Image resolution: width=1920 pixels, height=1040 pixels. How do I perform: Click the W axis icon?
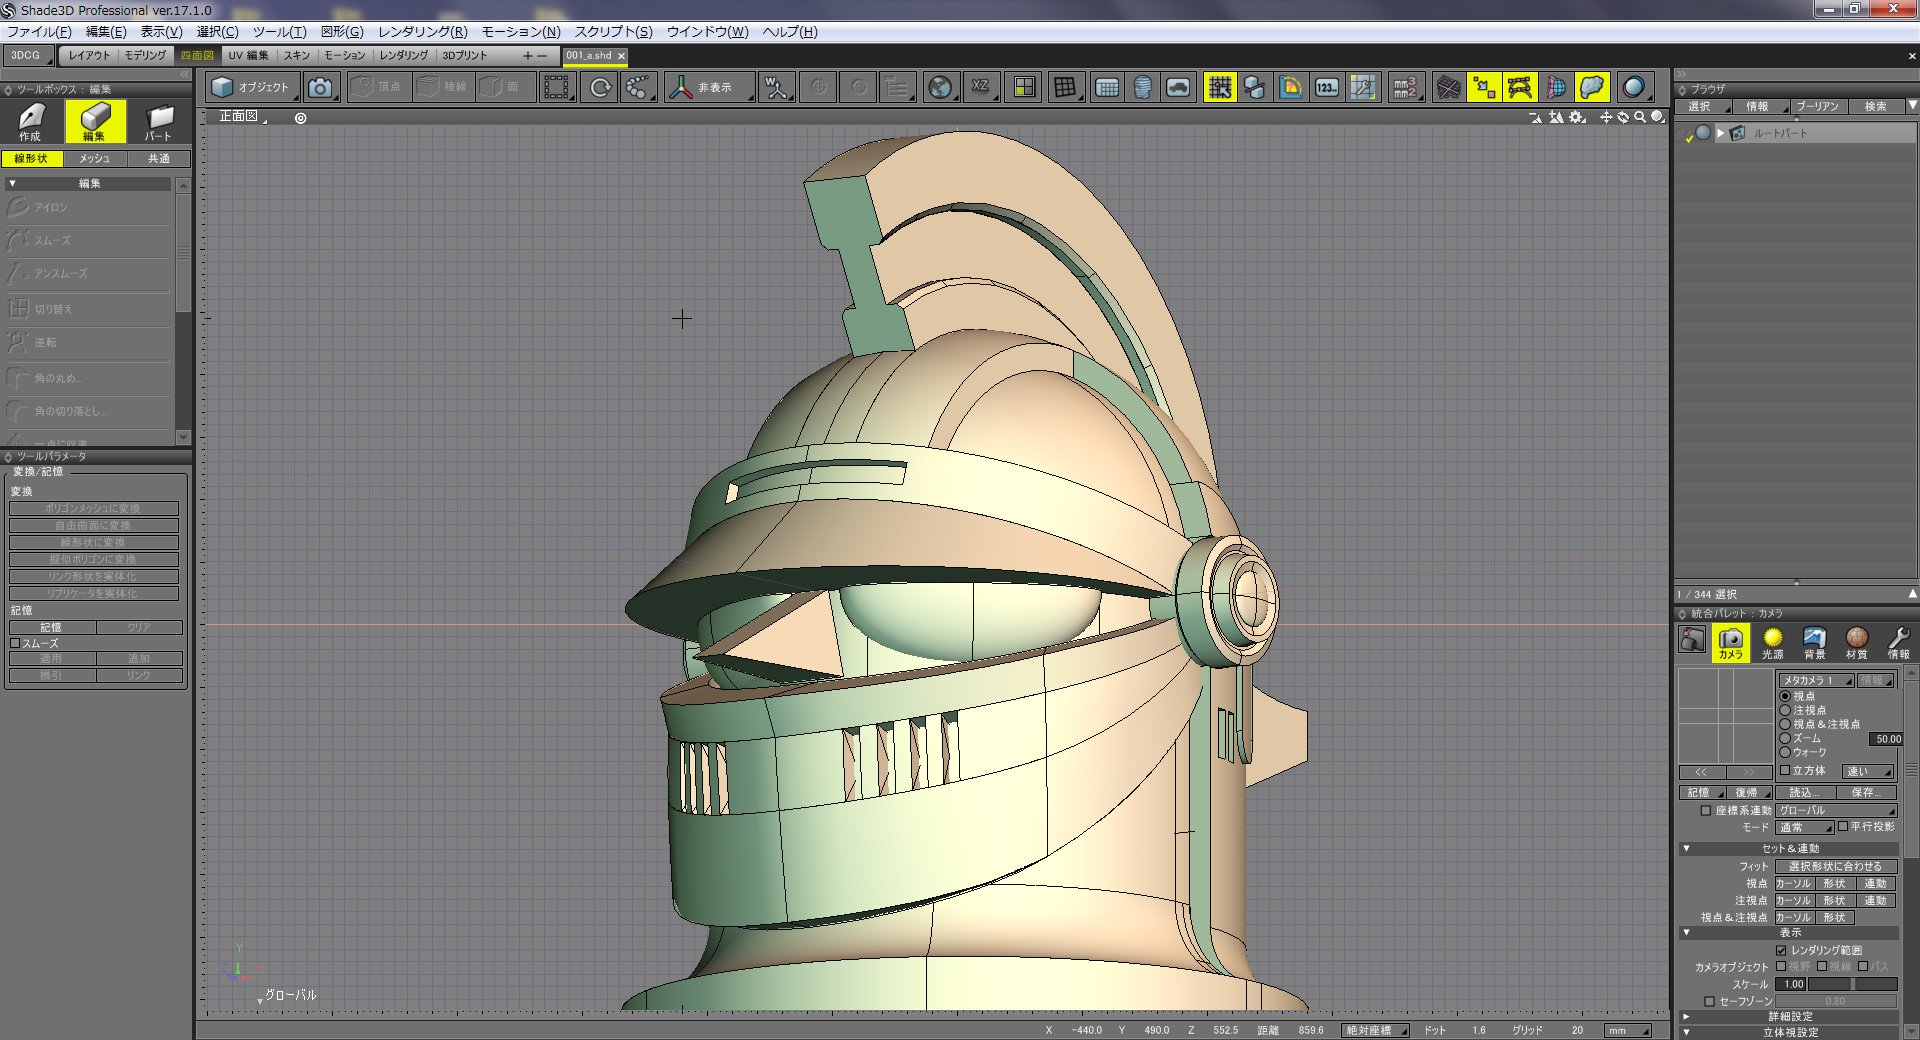point(775,88)
